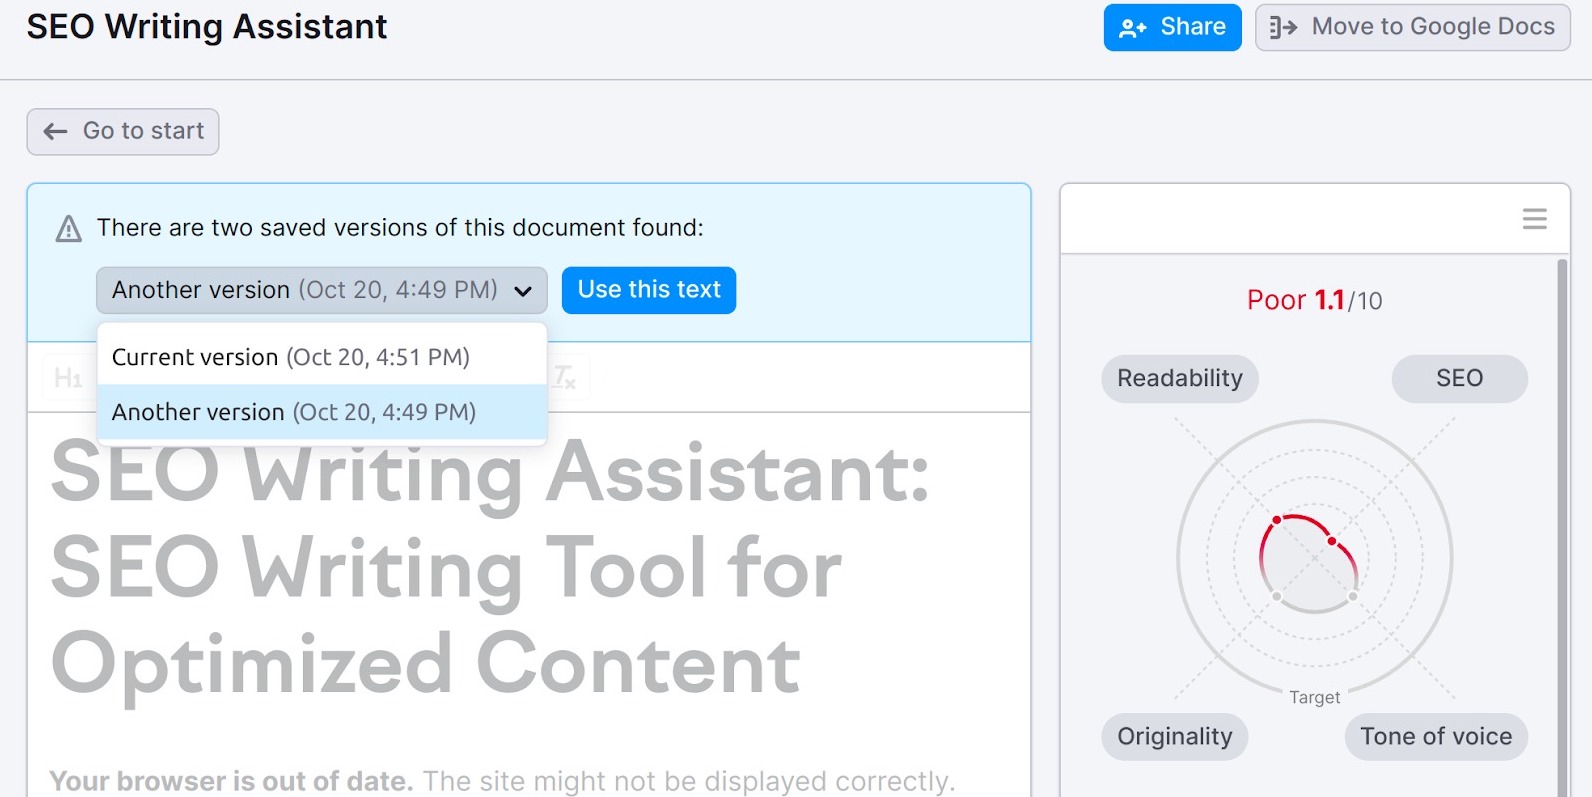Image resolution: width=1592 pixels, height=797 pixels.
Task: Click the warning triangle icon in the banner
Action: [x=68, y=229]
